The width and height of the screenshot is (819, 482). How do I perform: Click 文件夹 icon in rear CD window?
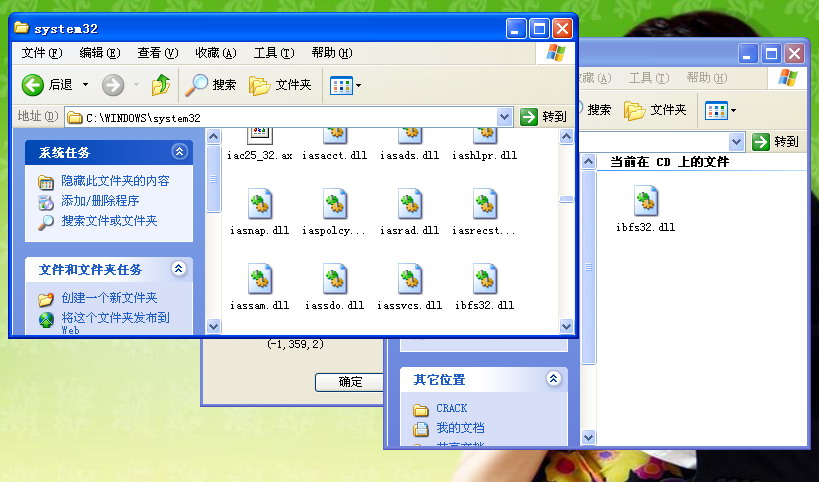click(x=635, y=110)
